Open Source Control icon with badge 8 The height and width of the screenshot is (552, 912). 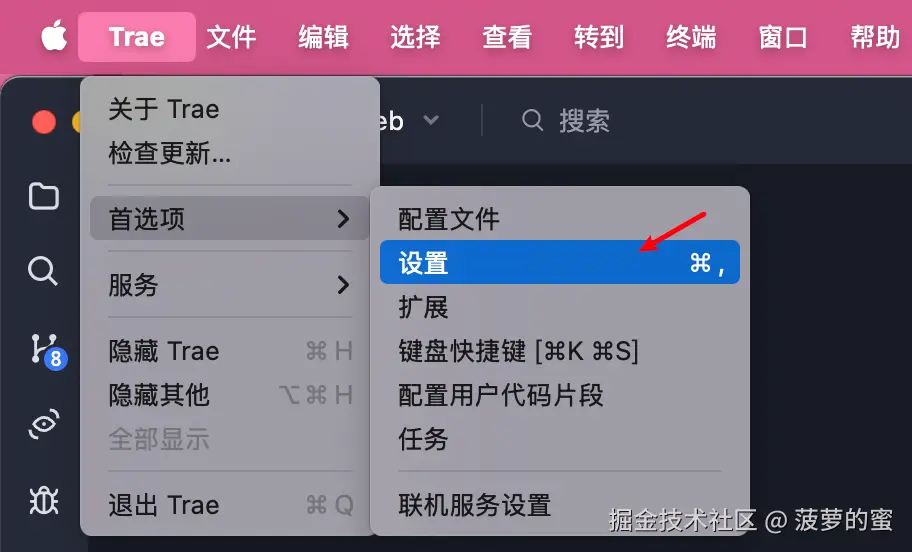(48, 351)
